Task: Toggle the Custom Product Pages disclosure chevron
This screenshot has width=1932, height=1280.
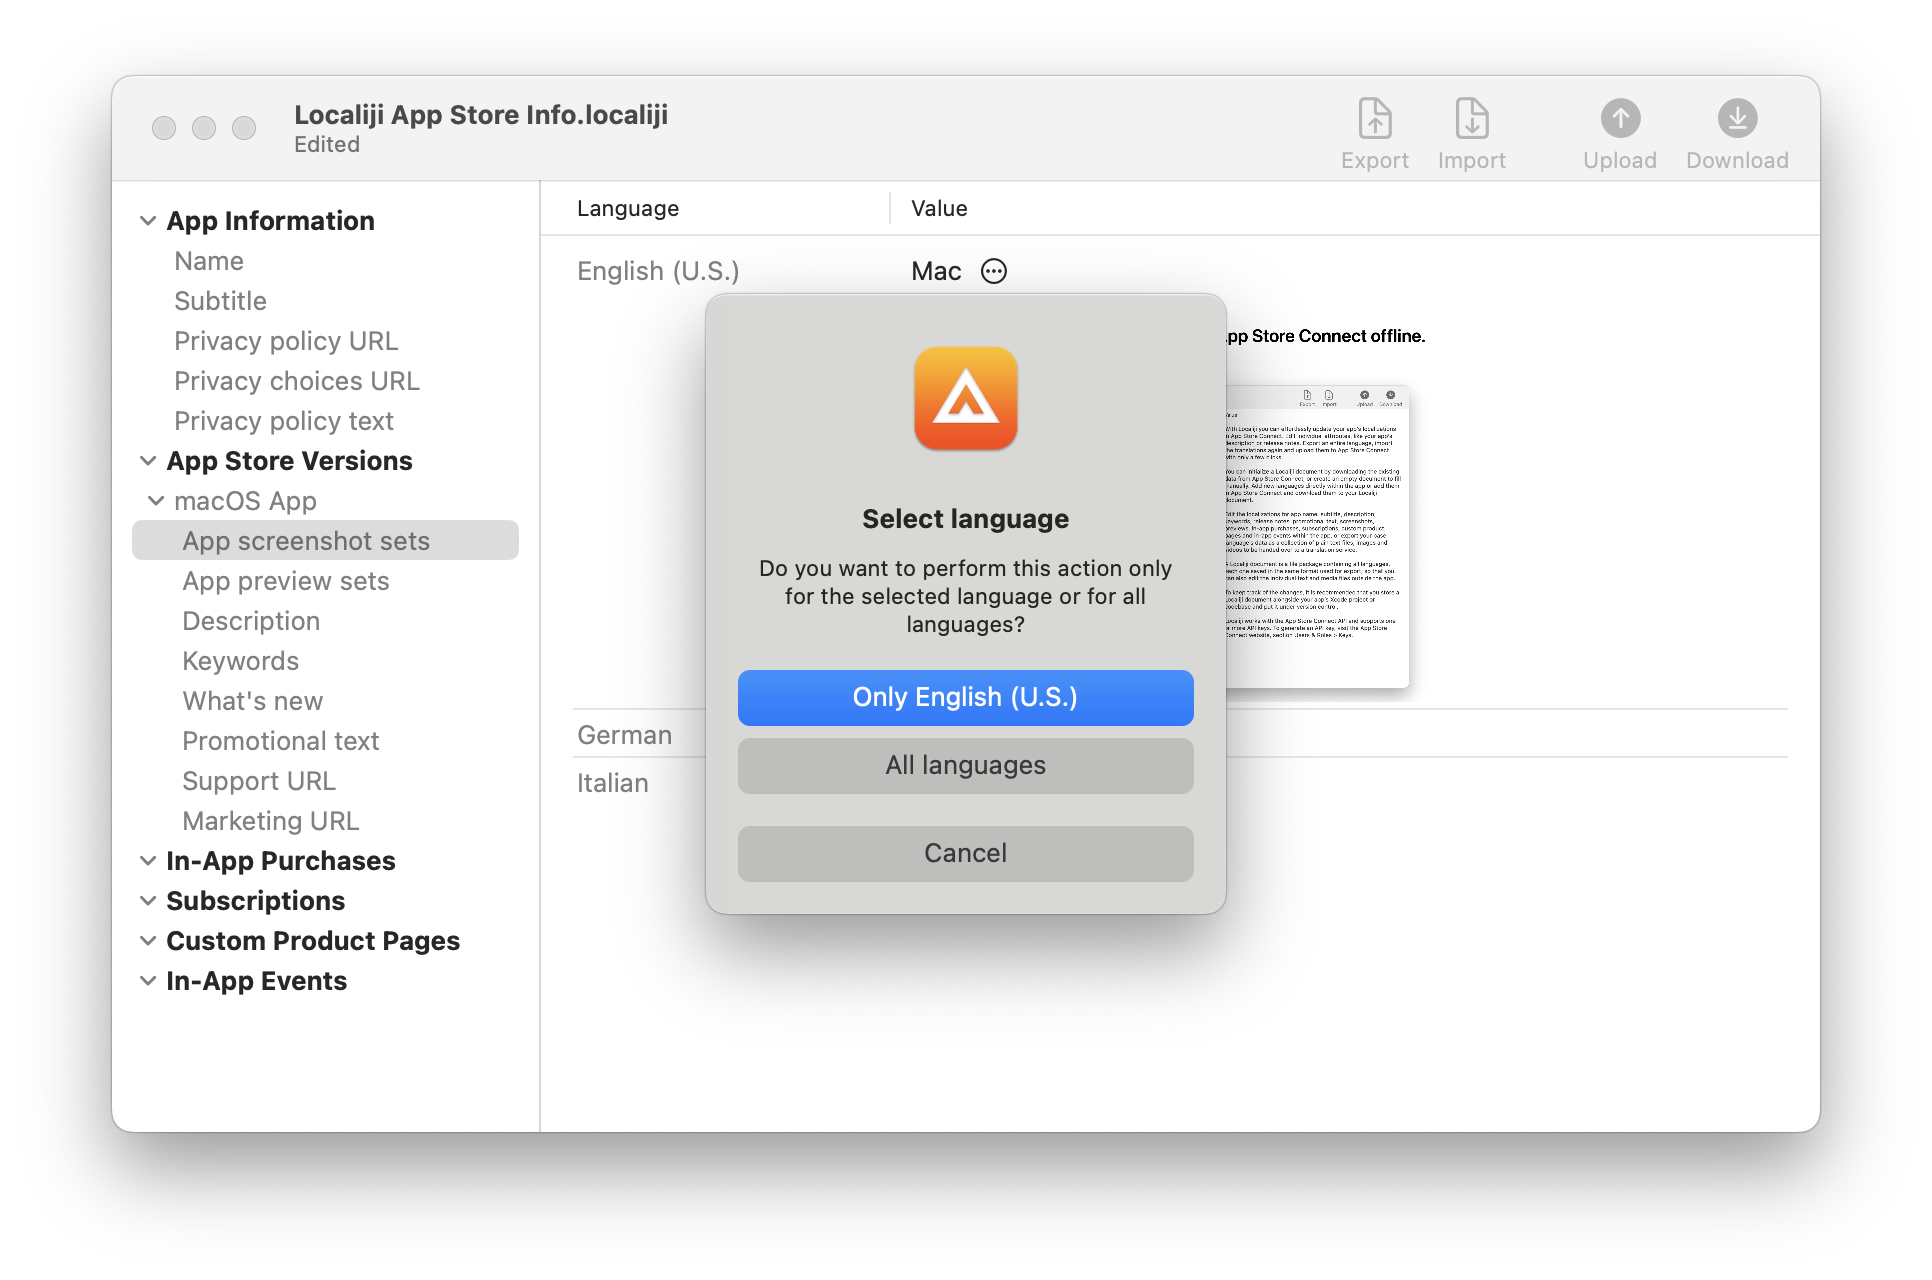Action: [148, 941]
